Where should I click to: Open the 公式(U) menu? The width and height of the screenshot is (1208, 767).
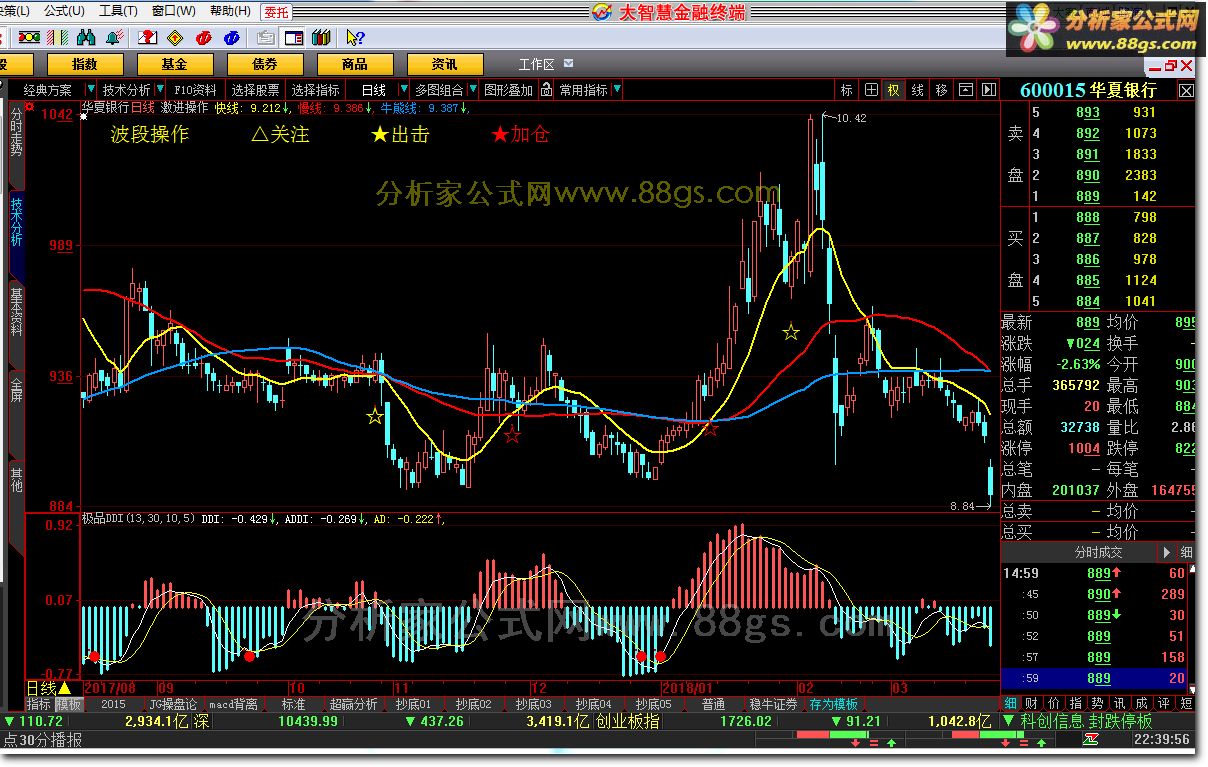point(64,11)
